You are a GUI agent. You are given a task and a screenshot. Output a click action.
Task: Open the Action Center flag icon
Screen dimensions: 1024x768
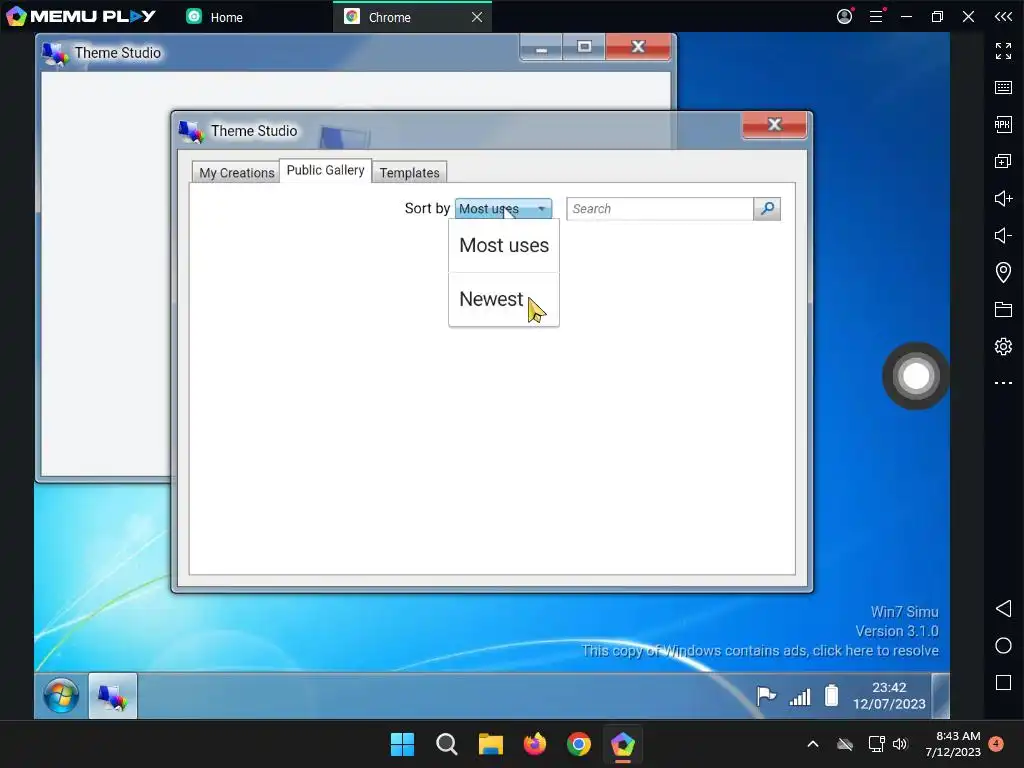(766, 696)
